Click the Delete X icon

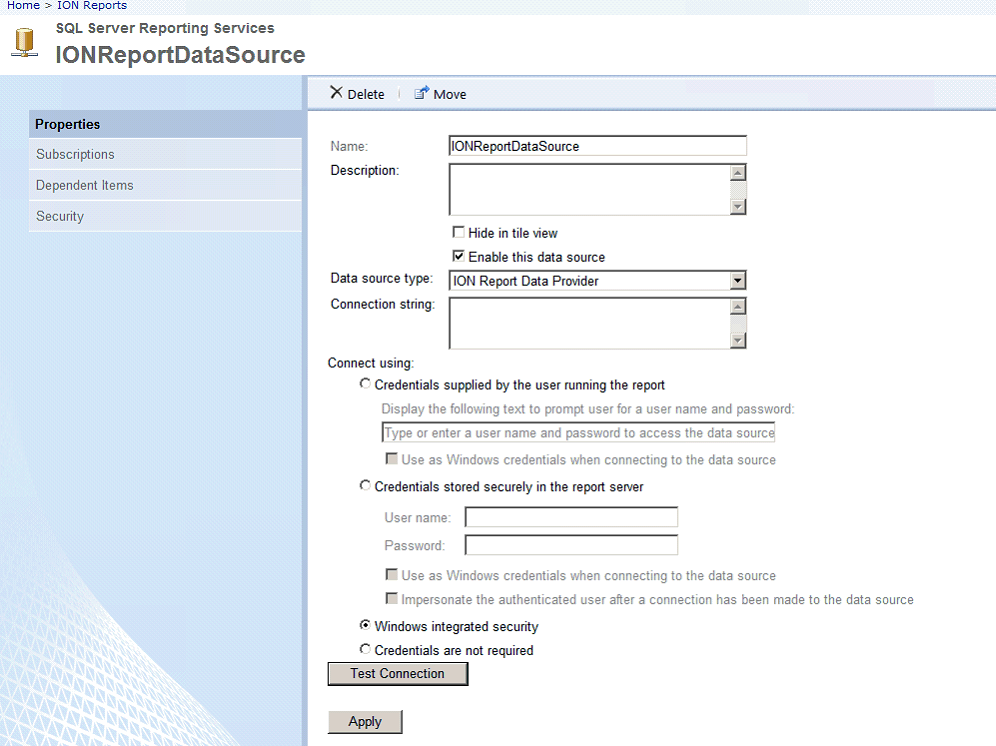337,93
